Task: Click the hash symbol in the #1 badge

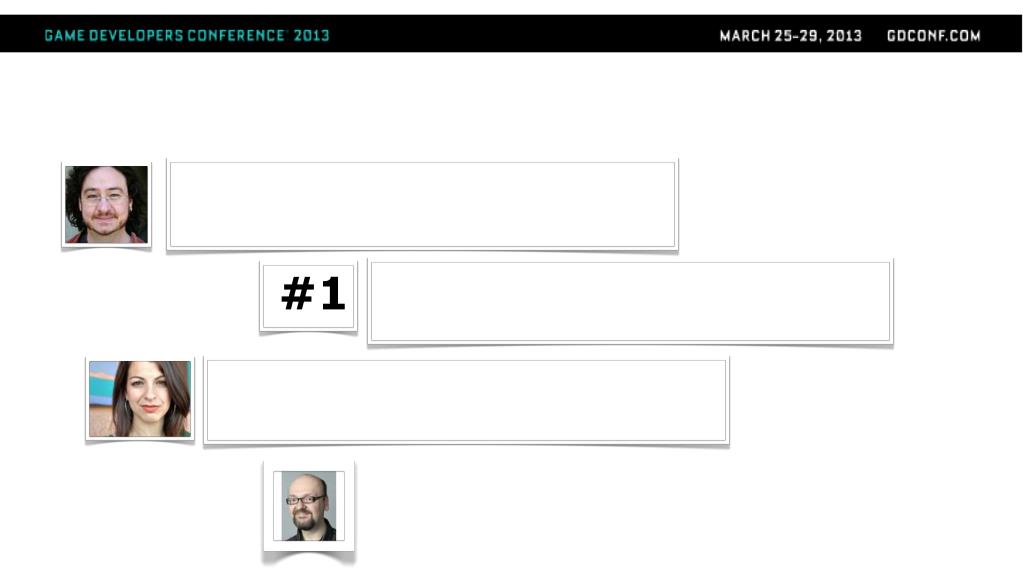Action: pos(297,294)
